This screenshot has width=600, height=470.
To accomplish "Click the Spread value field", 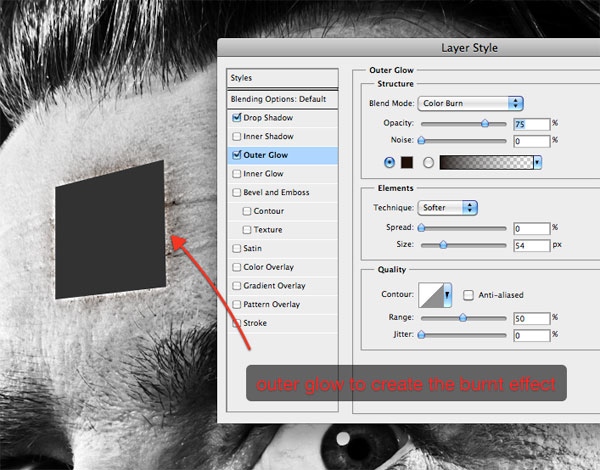I will click(532, 228).
